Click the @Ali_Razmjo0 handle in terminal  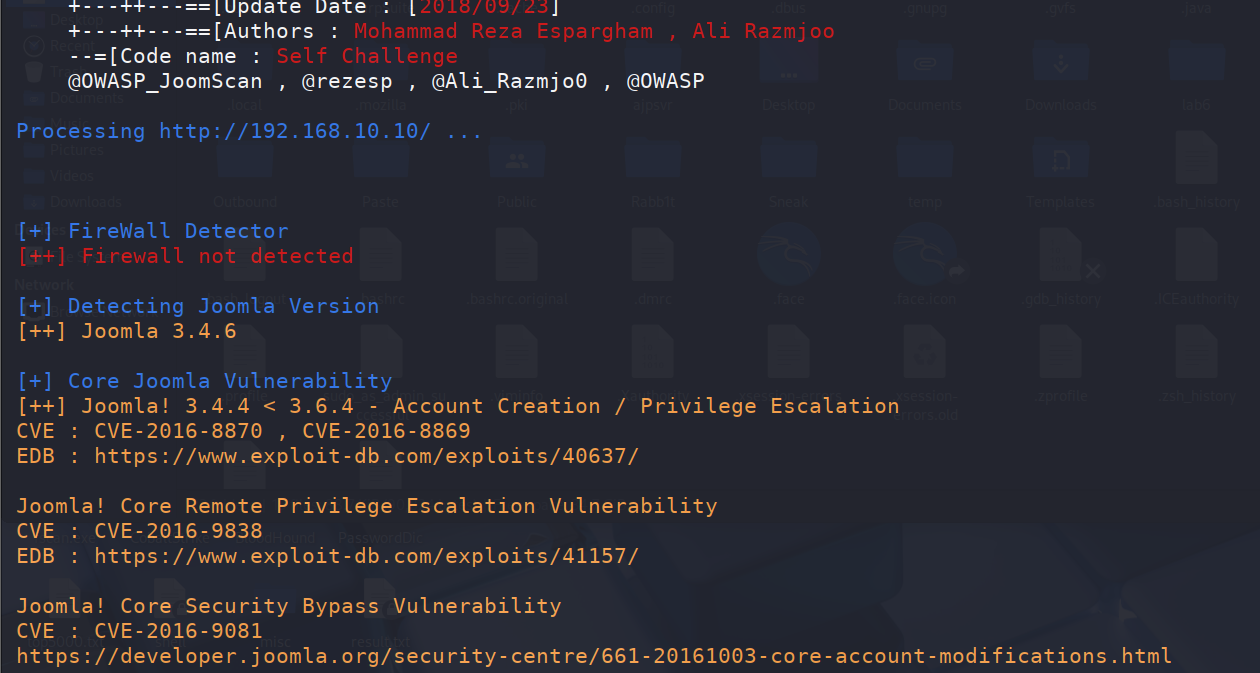(509, 81)
